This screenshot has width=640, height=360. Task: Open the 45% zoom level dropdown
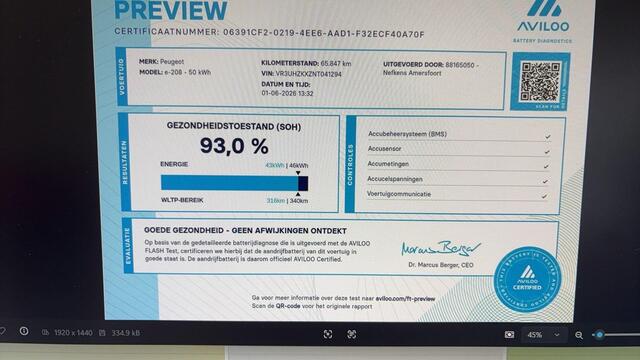(x=543, y=335)
